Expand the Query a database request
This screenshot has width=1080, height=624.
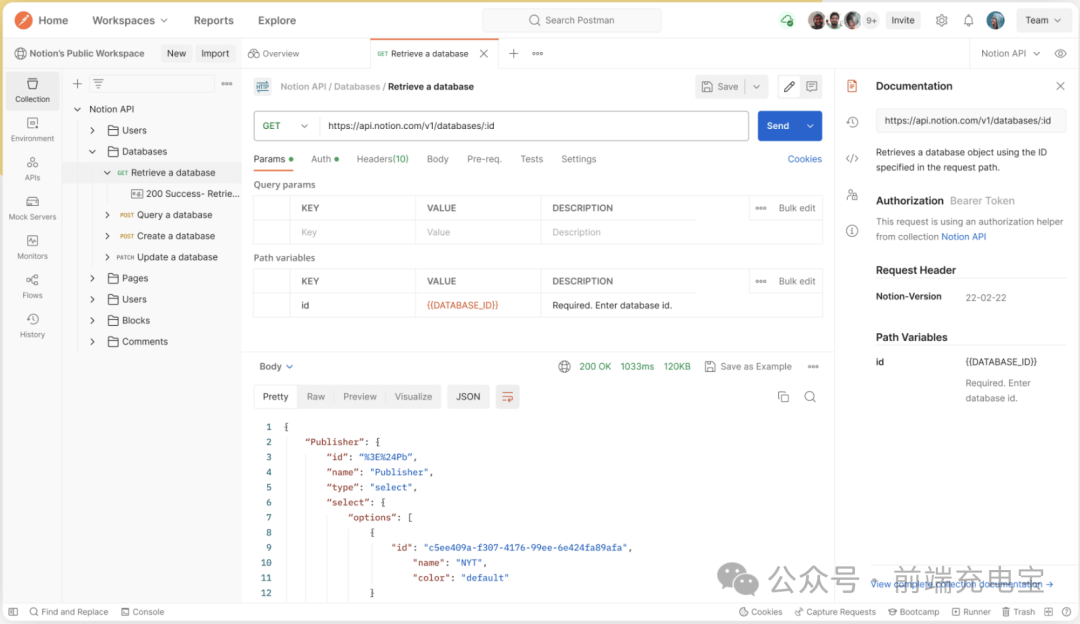[107, 215]
